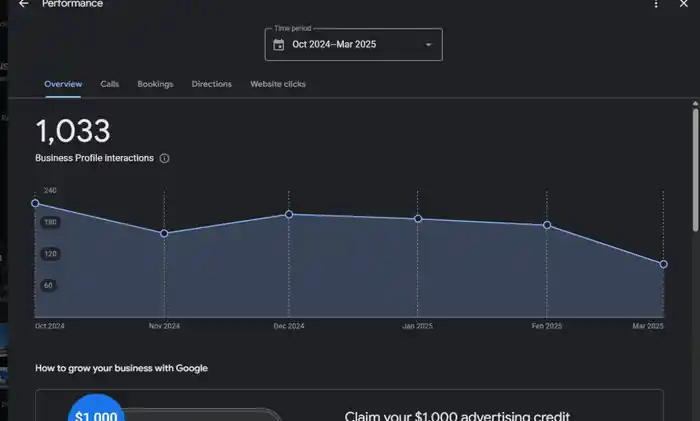Select the Nov 2024 data point on chart

coord(164,233)
